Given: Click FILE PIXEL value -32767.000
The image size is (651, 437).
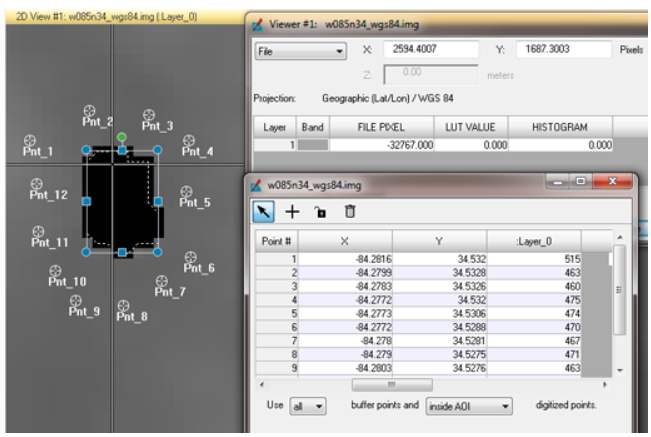Looking at the screenshot, I should coord(382,145).
